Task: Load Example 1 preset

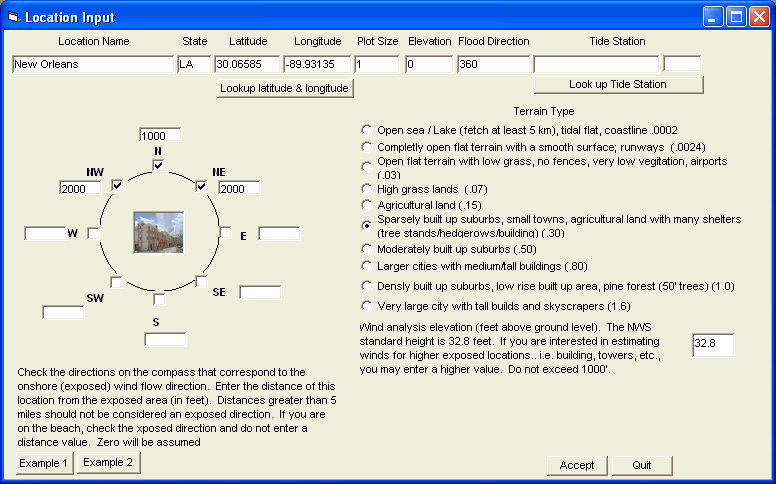Action: pyautogui.click(x=44, y=463)
